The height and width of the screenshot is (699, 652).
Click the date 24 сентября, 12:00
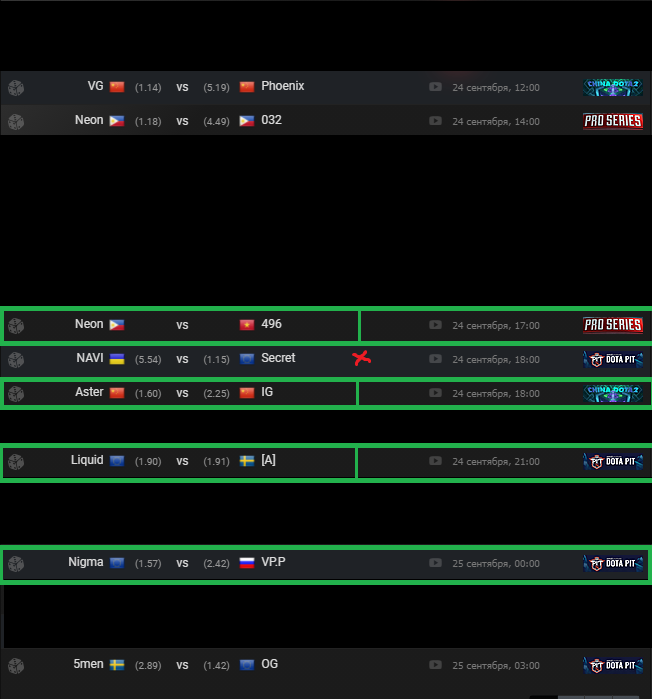[x=496, y=88]
